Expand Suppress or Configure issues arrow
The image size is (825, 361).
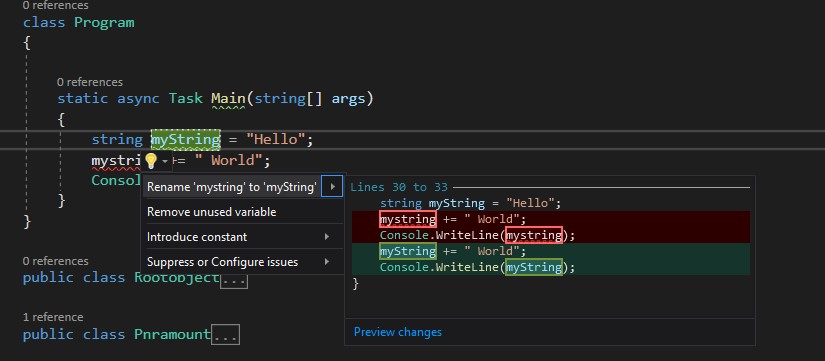click(x=327, y=262)
